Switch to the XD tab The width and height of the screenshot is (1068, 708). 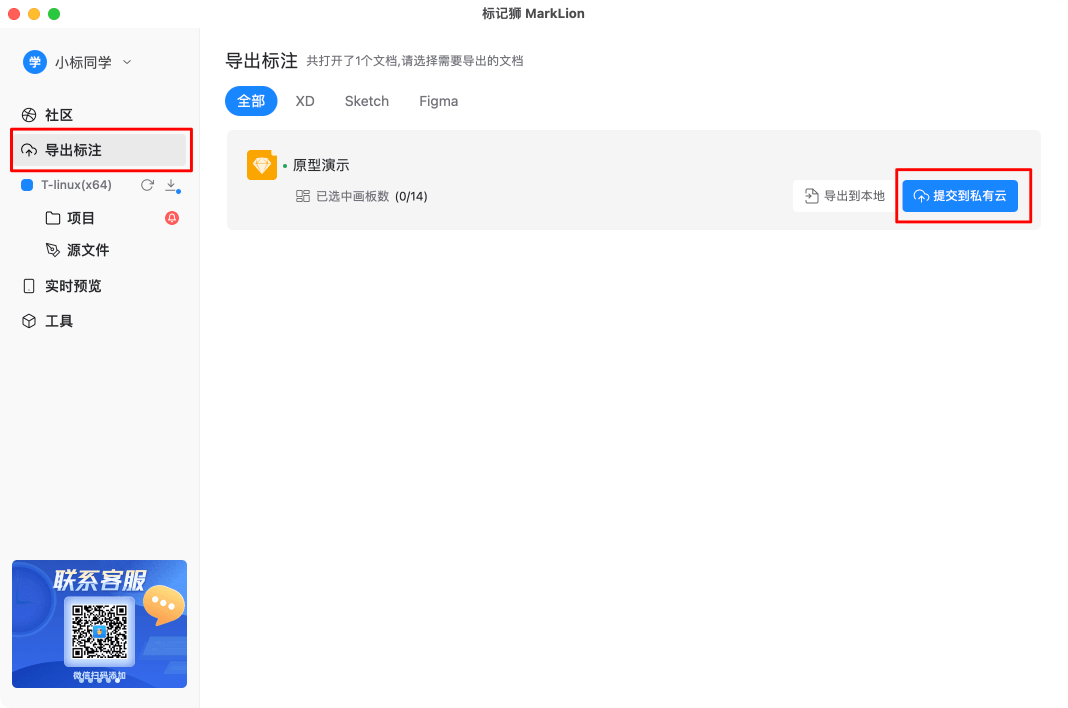click(305, 101)
